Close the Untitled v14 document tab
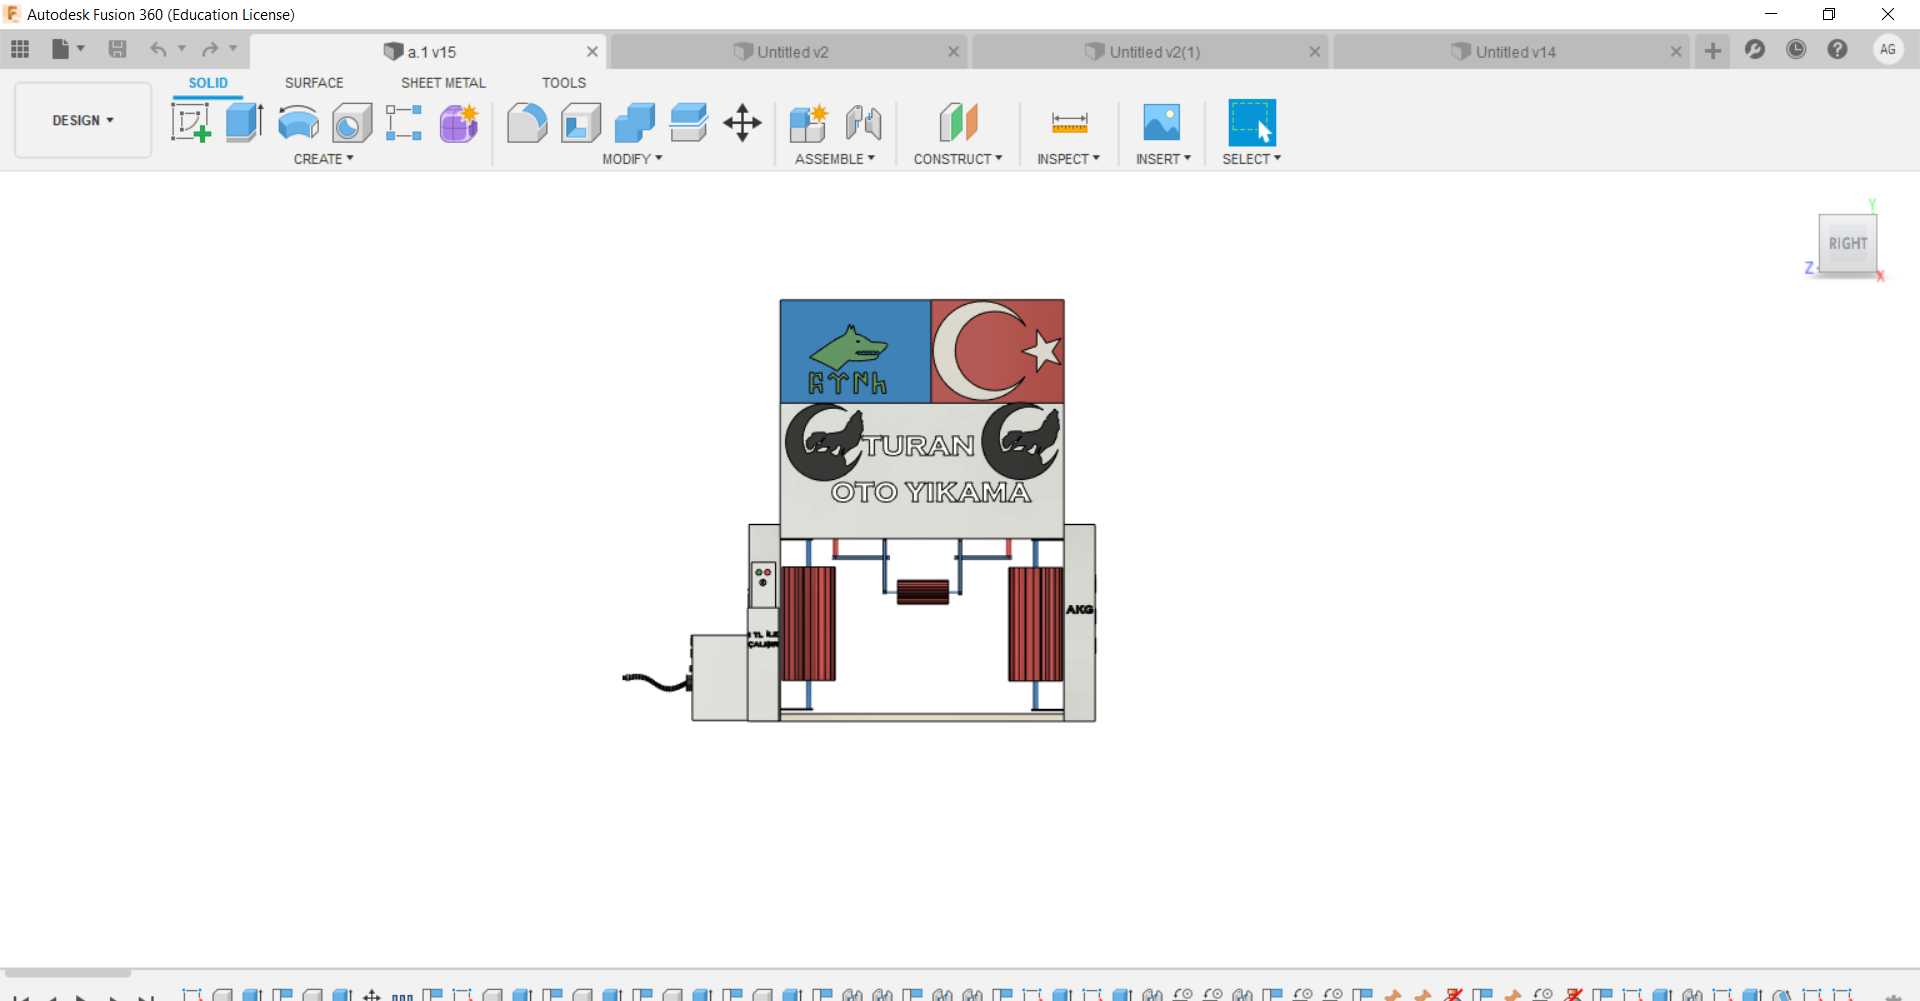The width and height of the screenshot is (1920, 1001). pos(1676,52)
